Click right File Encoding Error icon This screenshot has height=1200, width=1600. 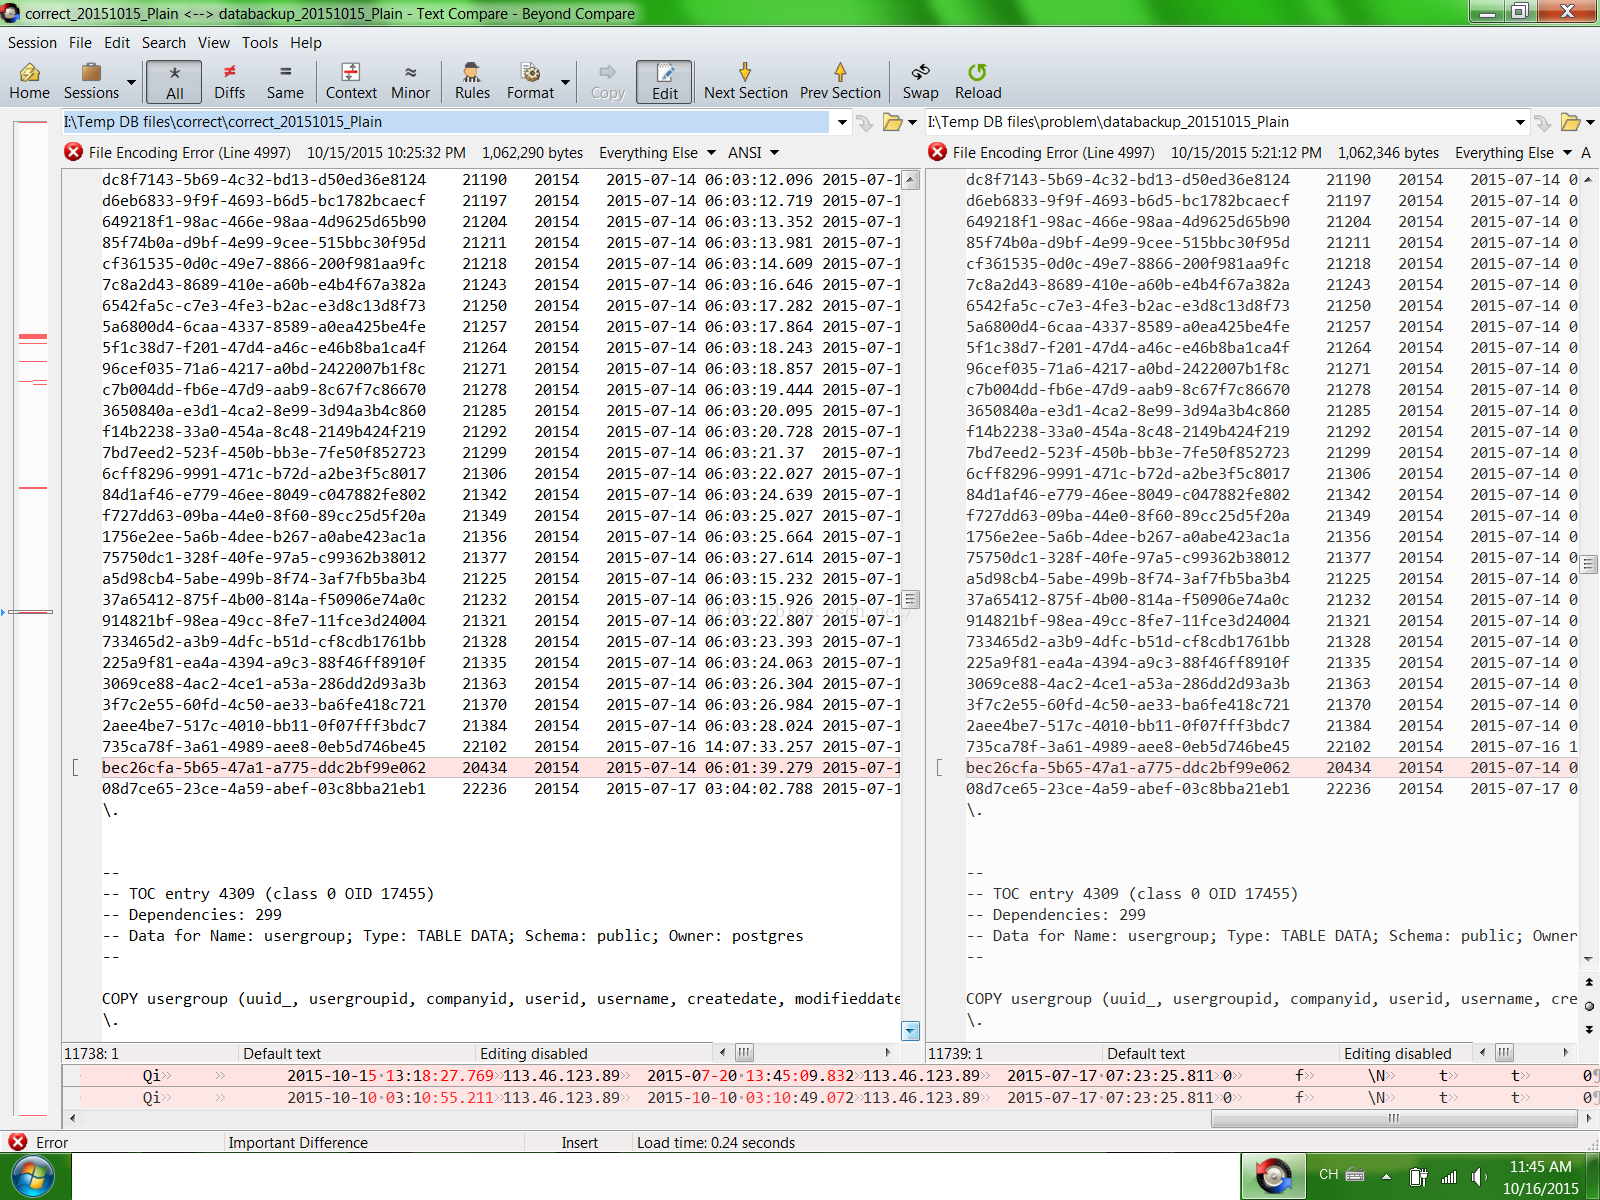(x=938, y=152)
